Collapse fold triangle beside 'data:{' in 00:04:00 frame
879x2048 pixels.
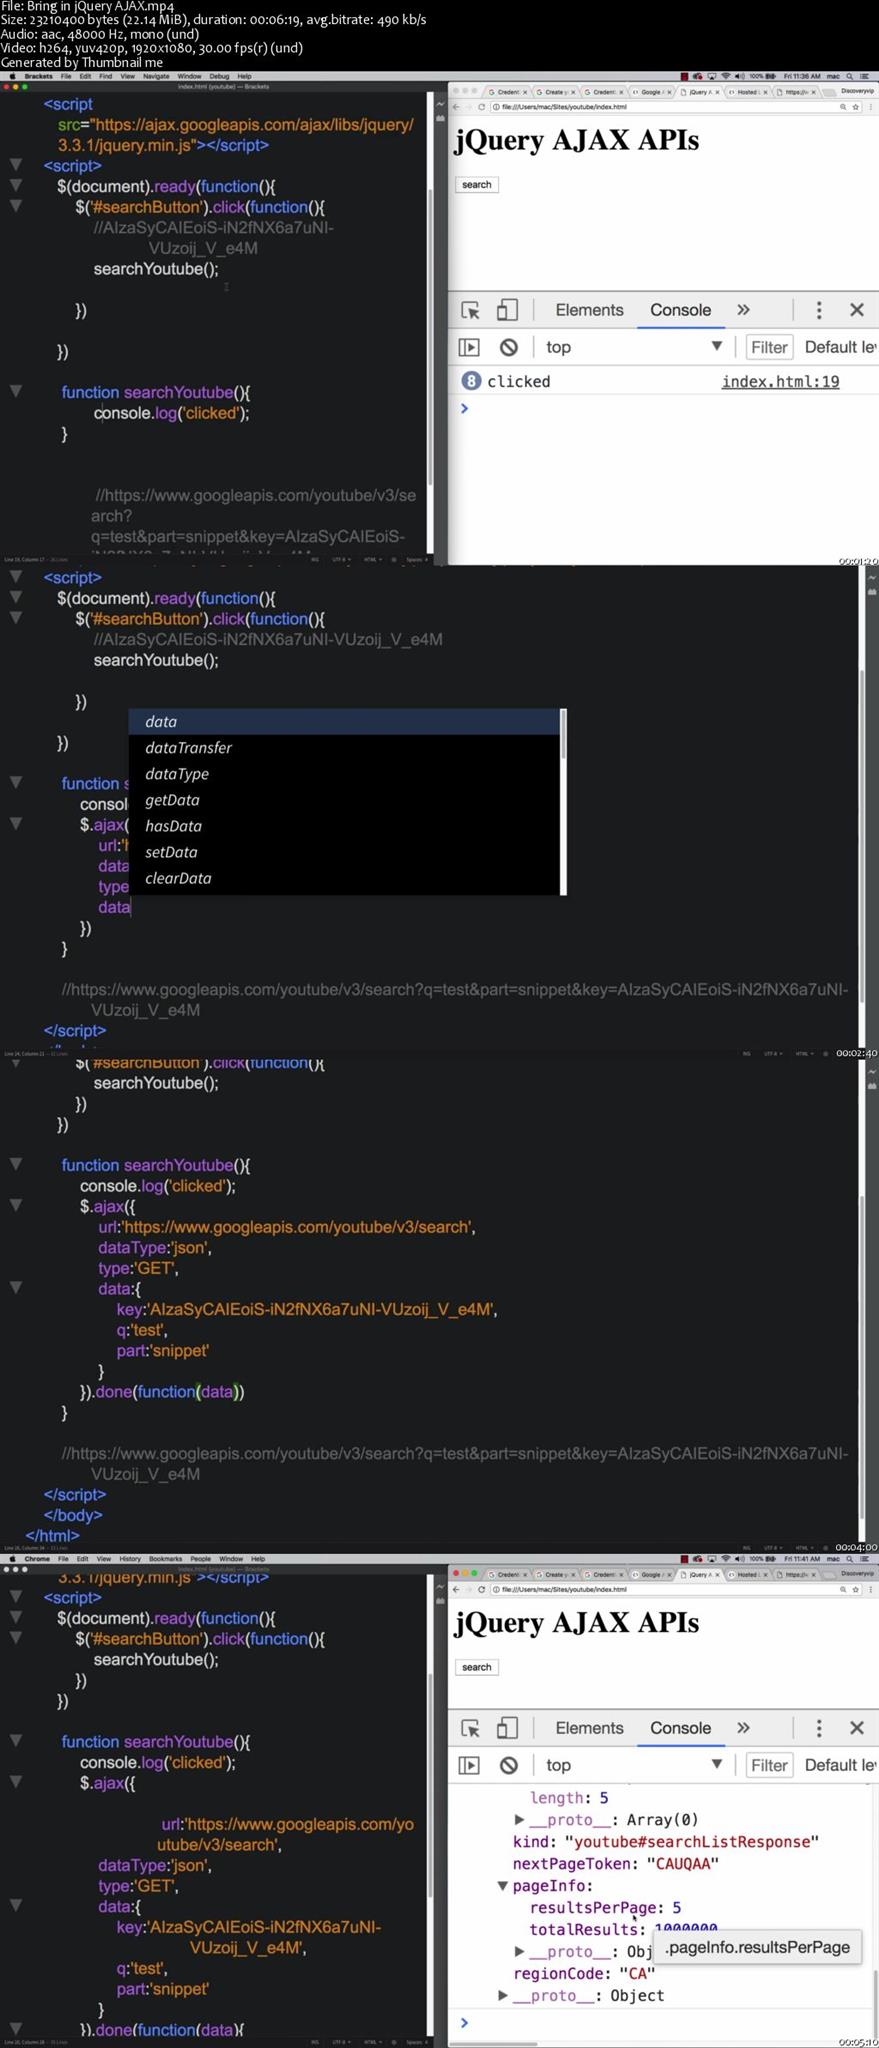16,1288
